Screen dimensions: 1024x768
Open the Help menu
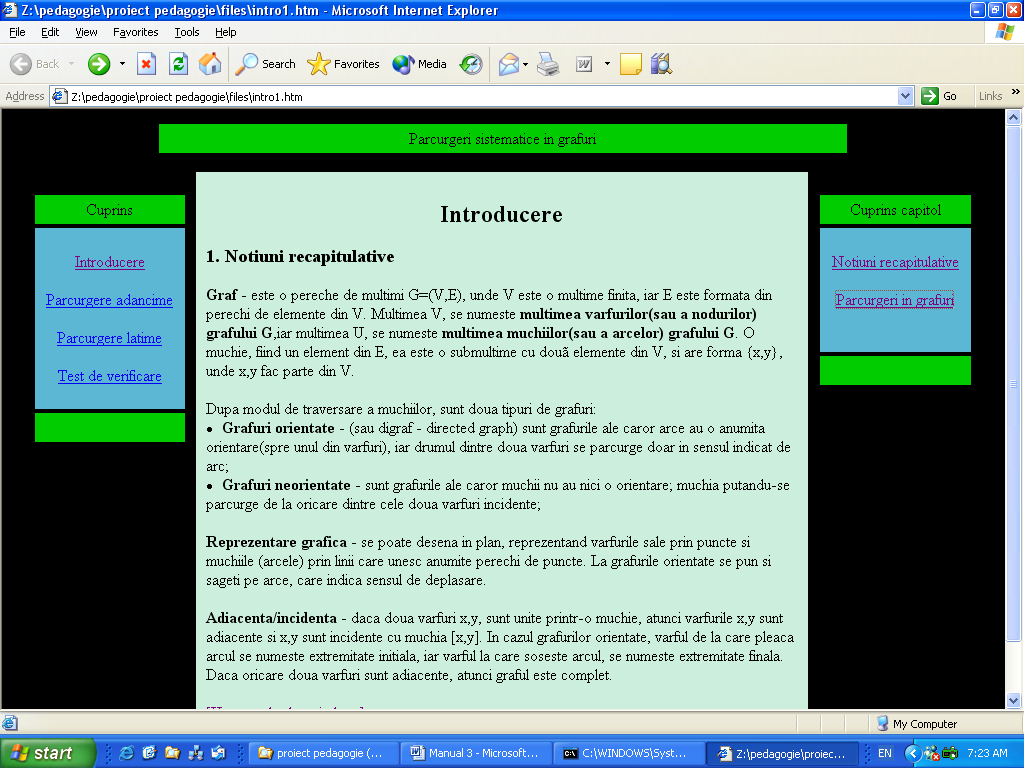[225, 32]
